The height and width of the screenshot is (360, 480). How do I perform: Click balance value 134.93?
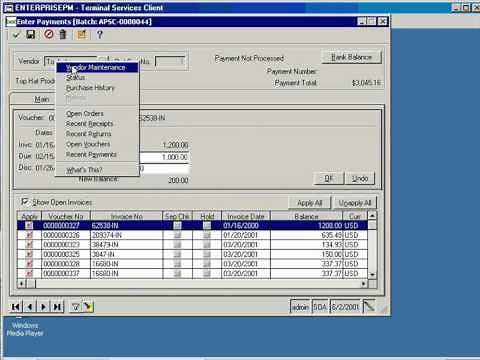[x=307, y=245]
